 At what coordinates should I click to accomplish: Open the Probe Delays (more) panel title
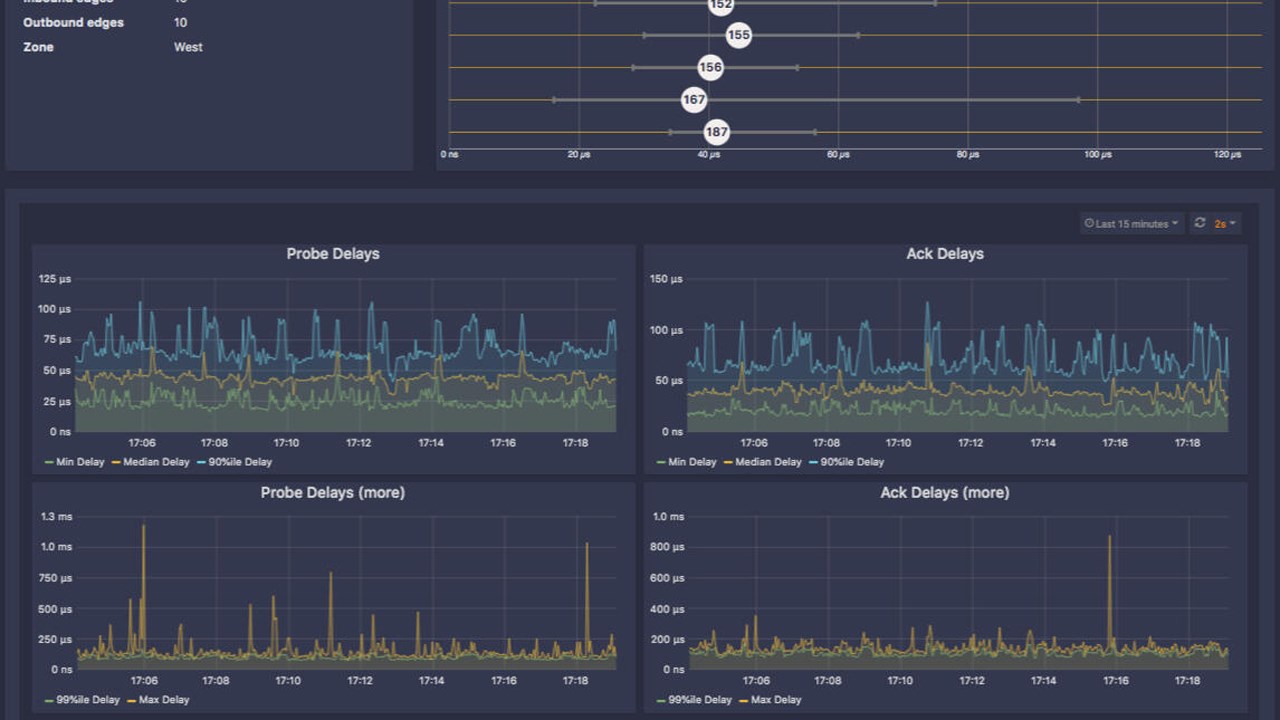click(333, 493)
